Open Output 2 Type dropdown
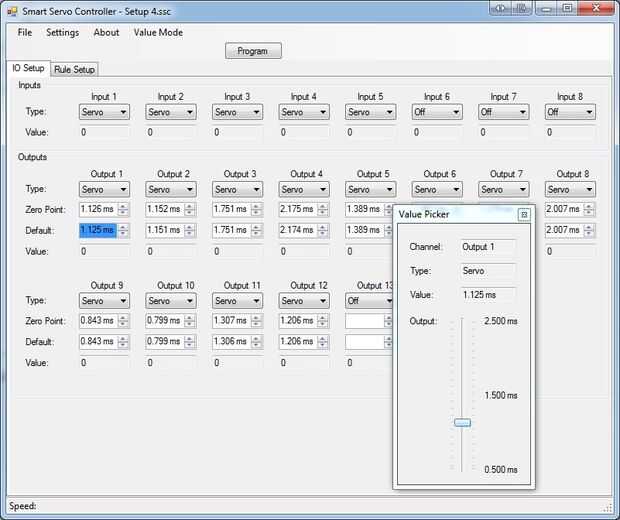The height and width of the screenshot is (520, 620). click(x=170, y=190)
